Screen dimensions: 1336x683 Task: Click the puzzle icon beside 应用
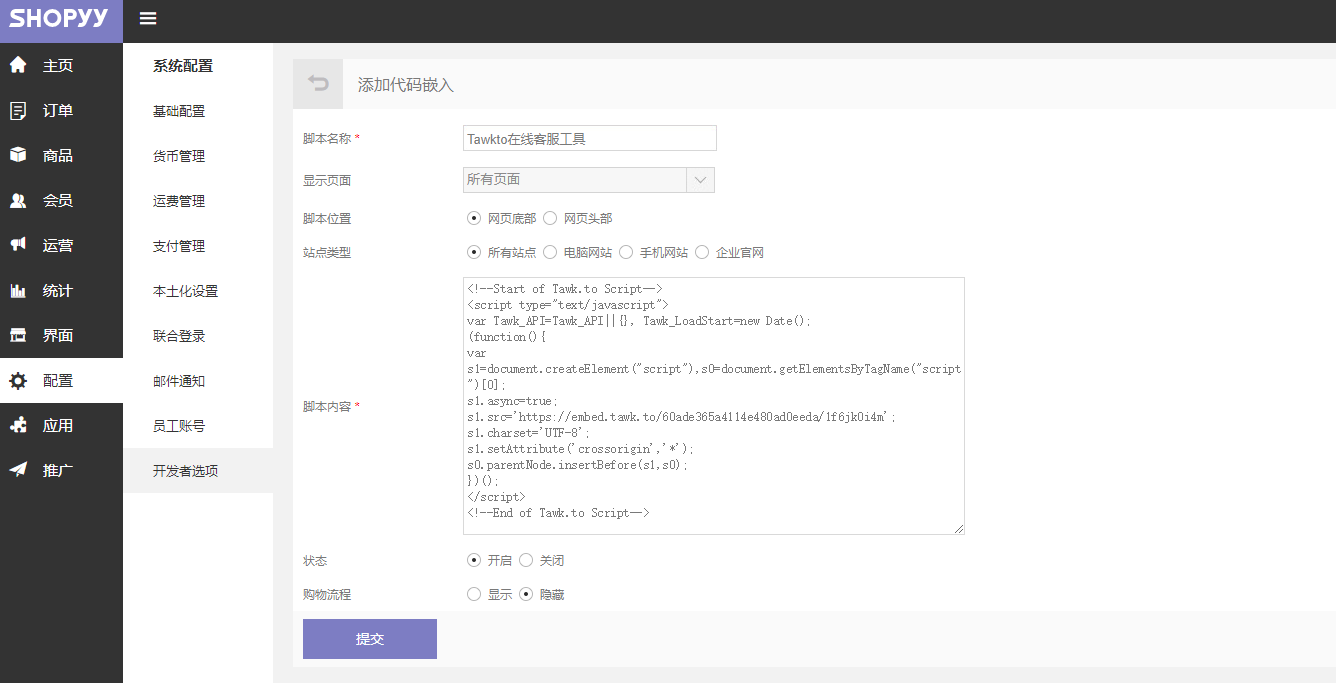[18, 425]
